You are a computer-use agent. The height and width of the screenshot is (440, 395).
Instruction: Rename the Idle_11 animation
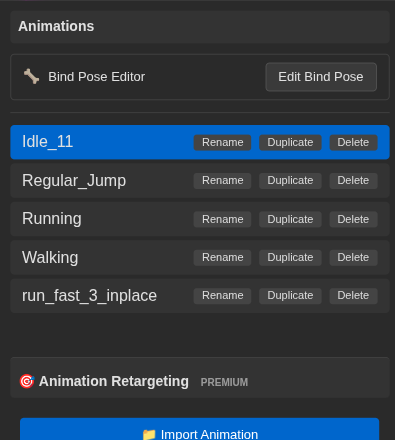[x=222, y=142]
